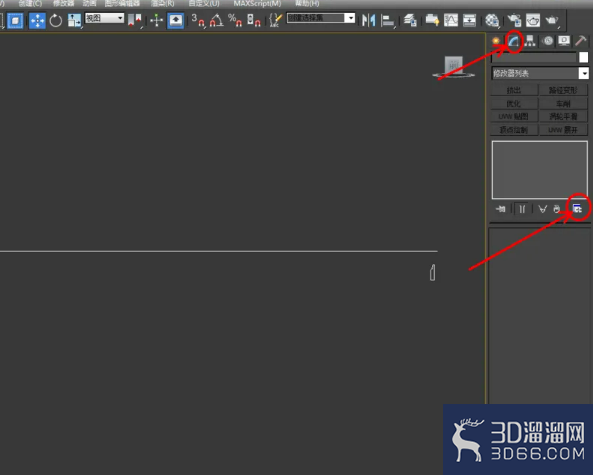This screenshot has width=593, height=475.
Task: Open the 创建(C) menu
Action: click(30, 3)
